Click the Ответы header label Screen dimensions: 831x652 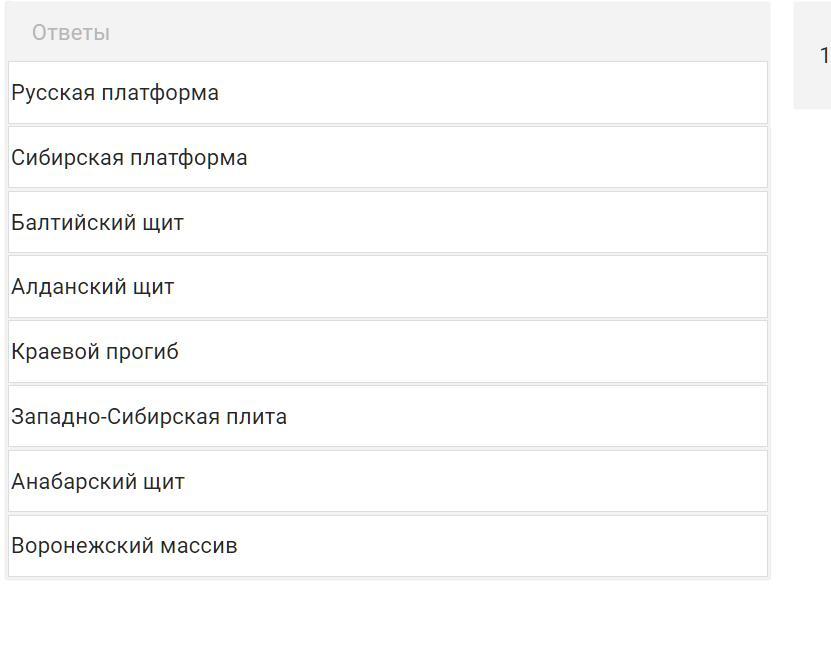[71, 33]
